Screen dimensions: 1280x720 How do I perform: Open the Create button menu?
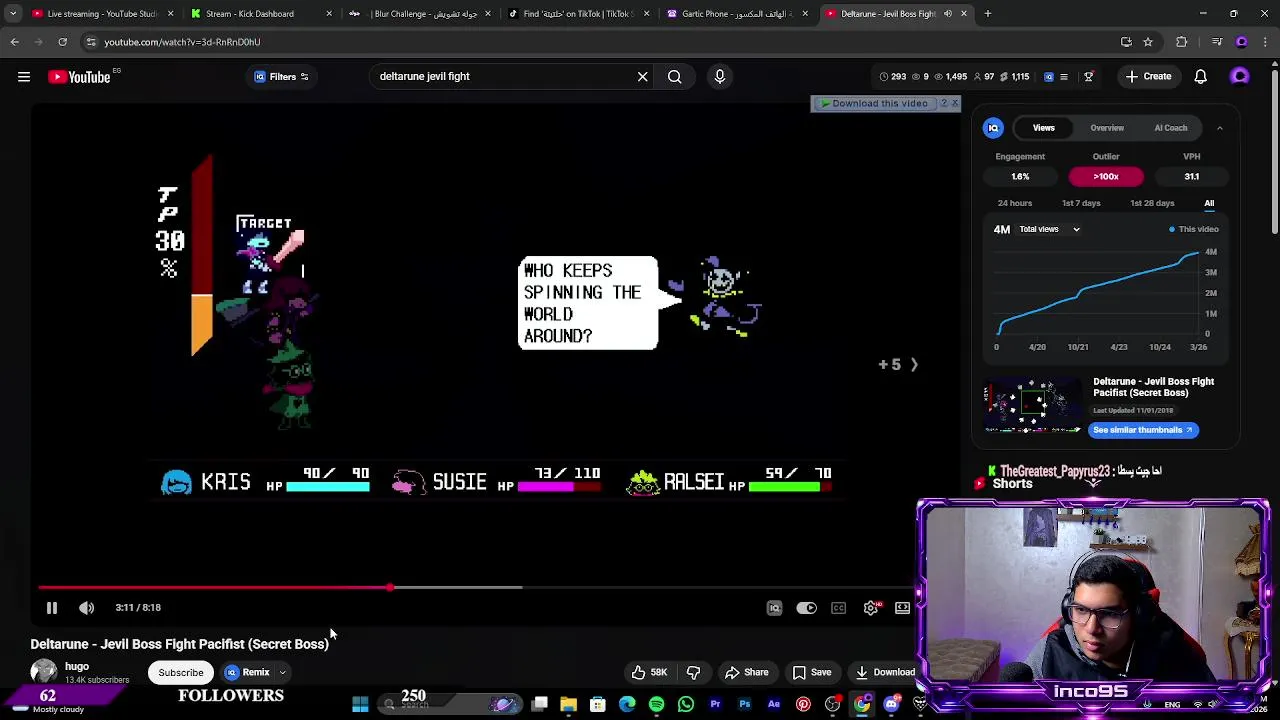tap(1148, 76)
